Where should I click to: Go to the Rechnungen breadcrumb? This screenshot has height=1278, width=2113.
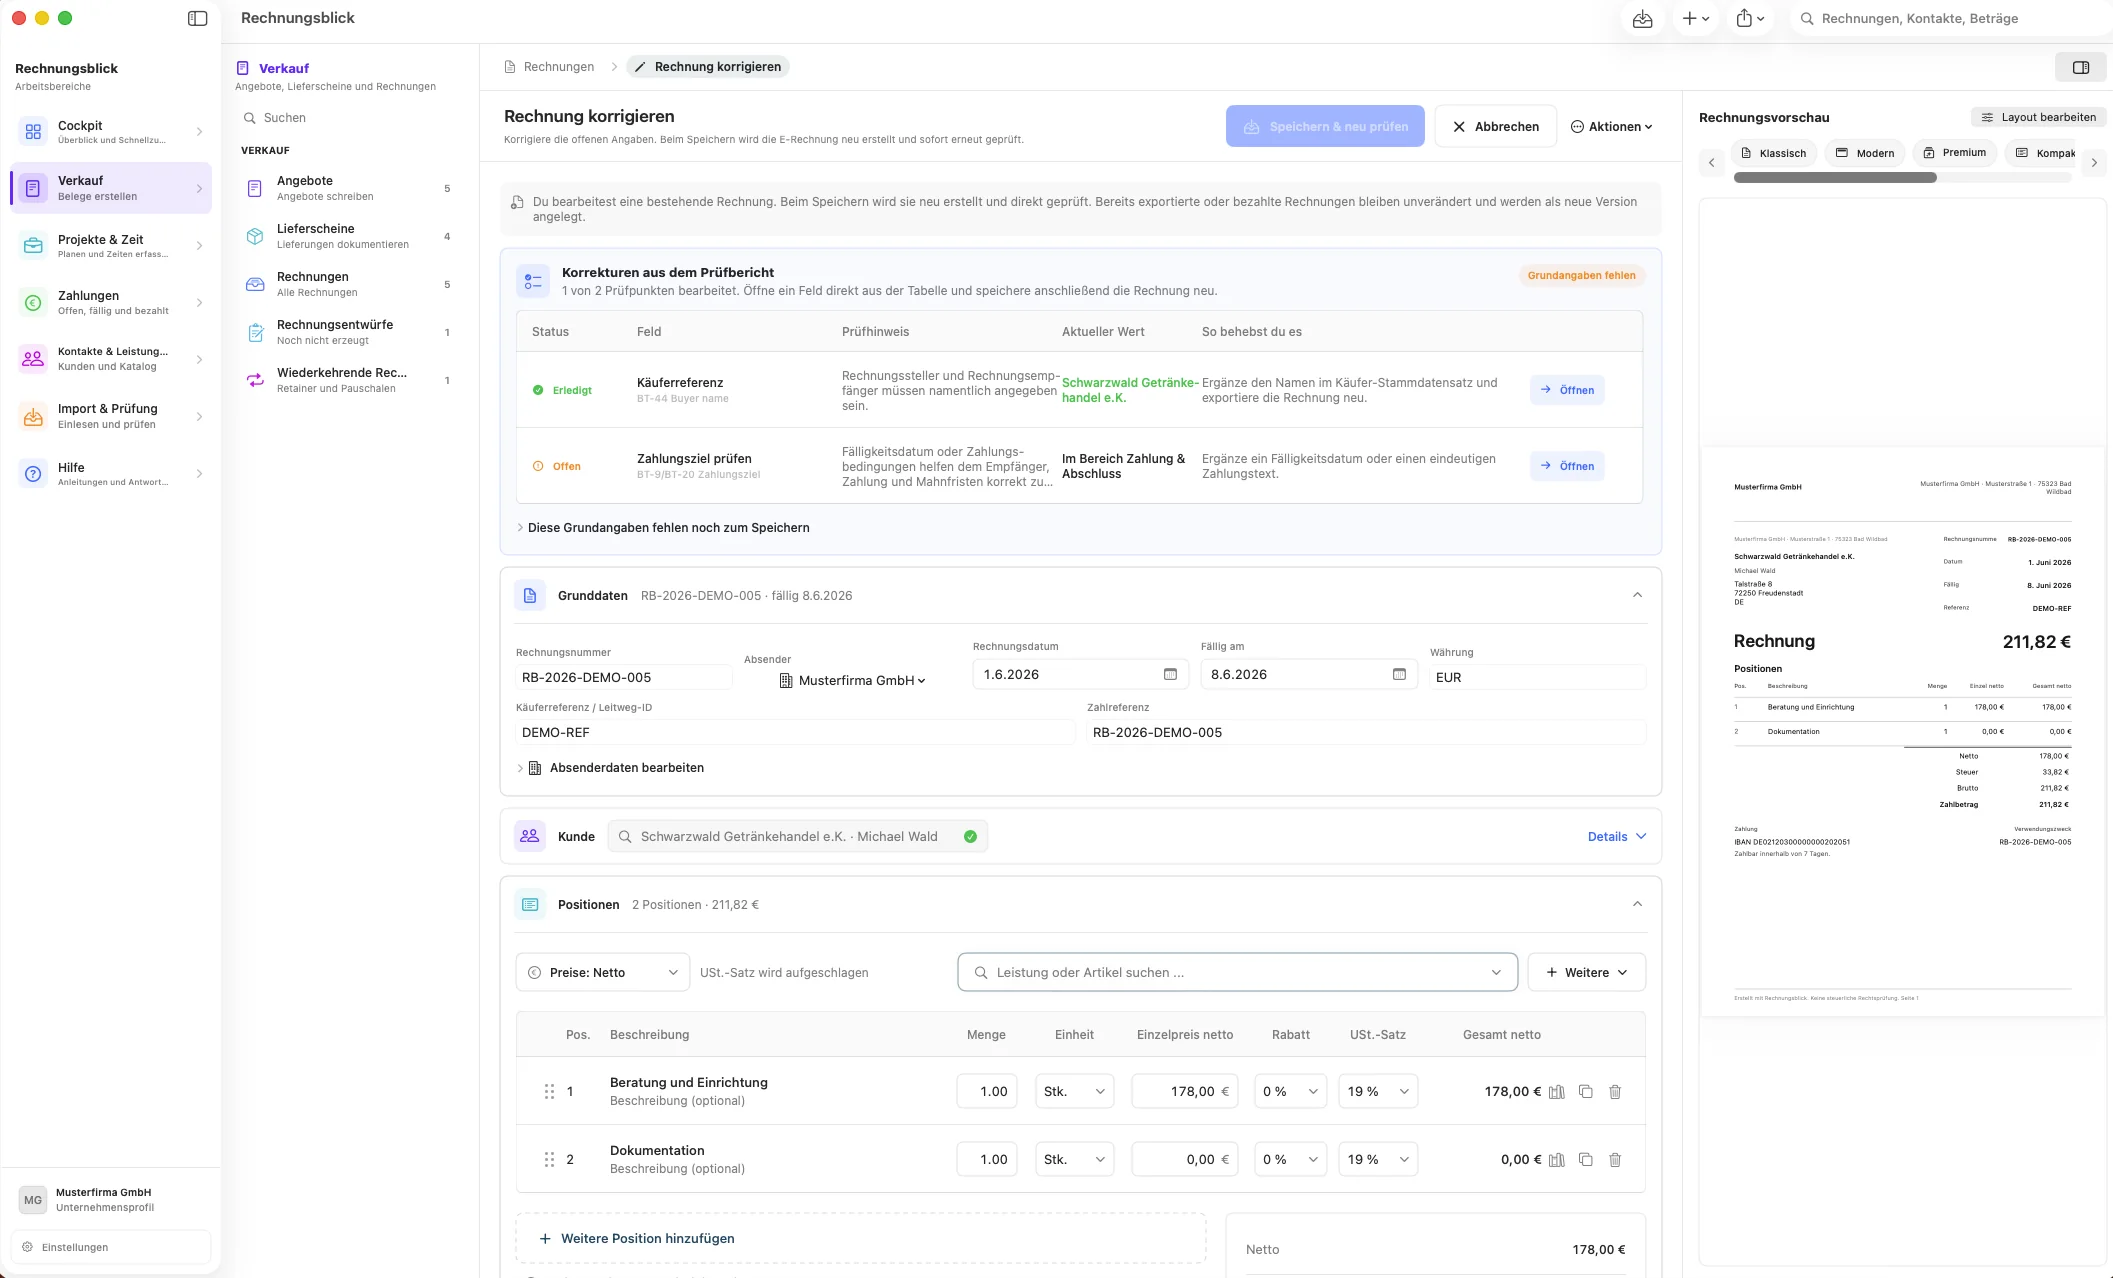pos(549,67)
